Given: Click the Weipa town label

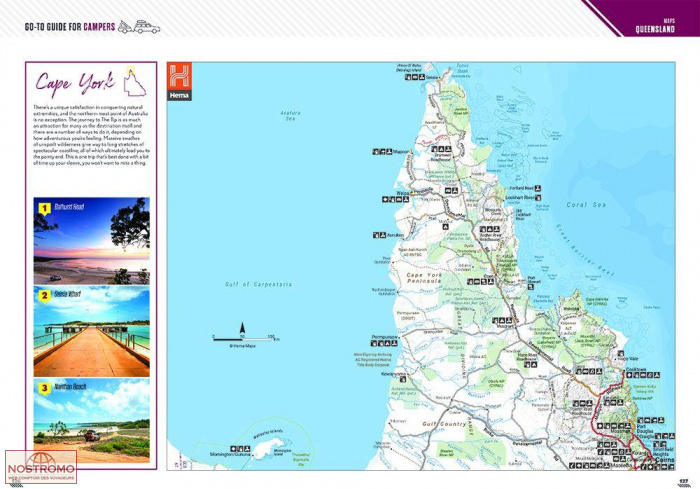Looking at the screenshot, I should click(403, 194).
